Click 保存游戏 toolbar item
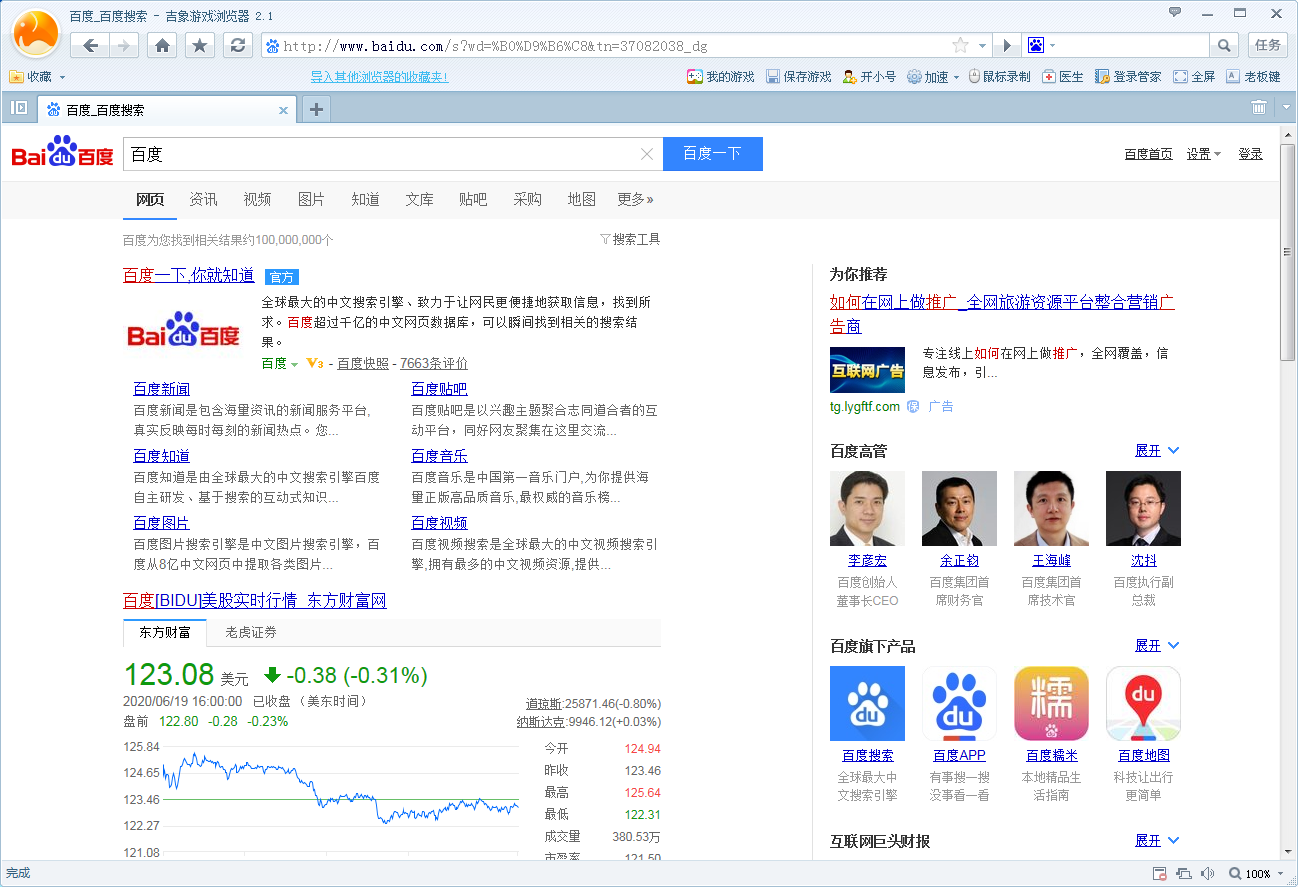 pyautogui.click(x=799, y=77)
